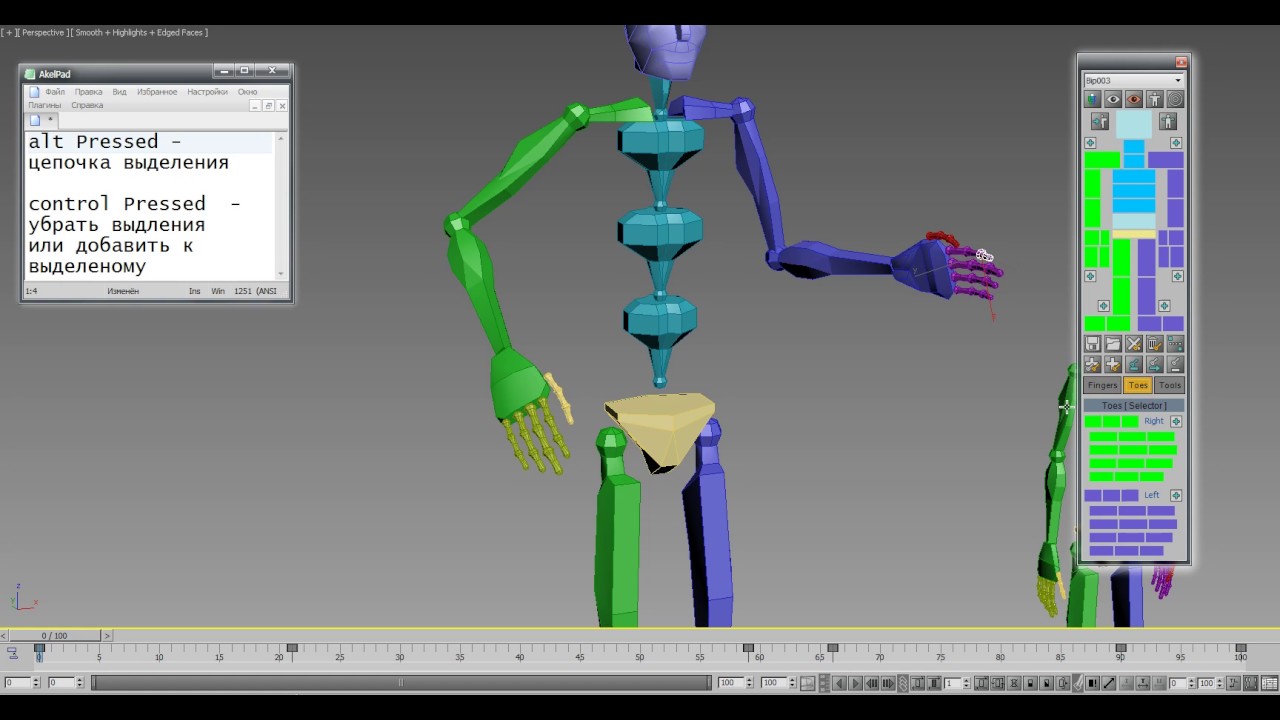
Task: Open the Bip003 biped selector dropdown
Action: (x=1134, y=80)
